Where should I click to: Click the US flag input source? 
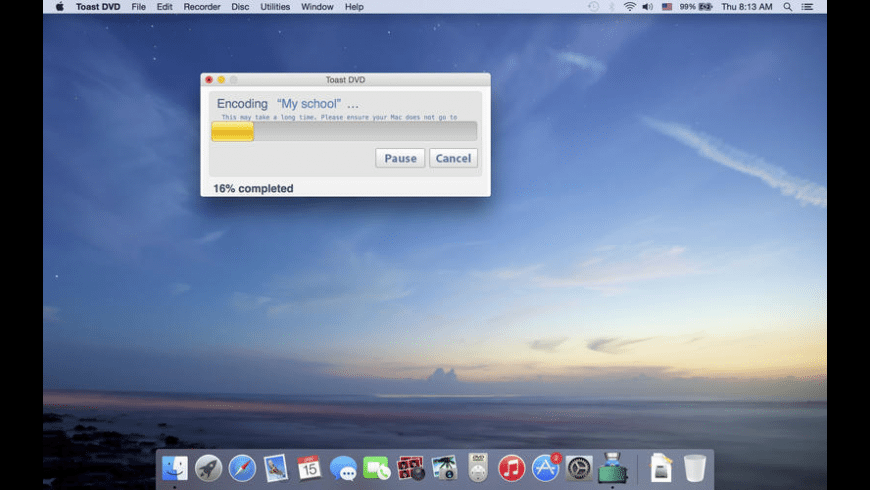tap(667, 7)
